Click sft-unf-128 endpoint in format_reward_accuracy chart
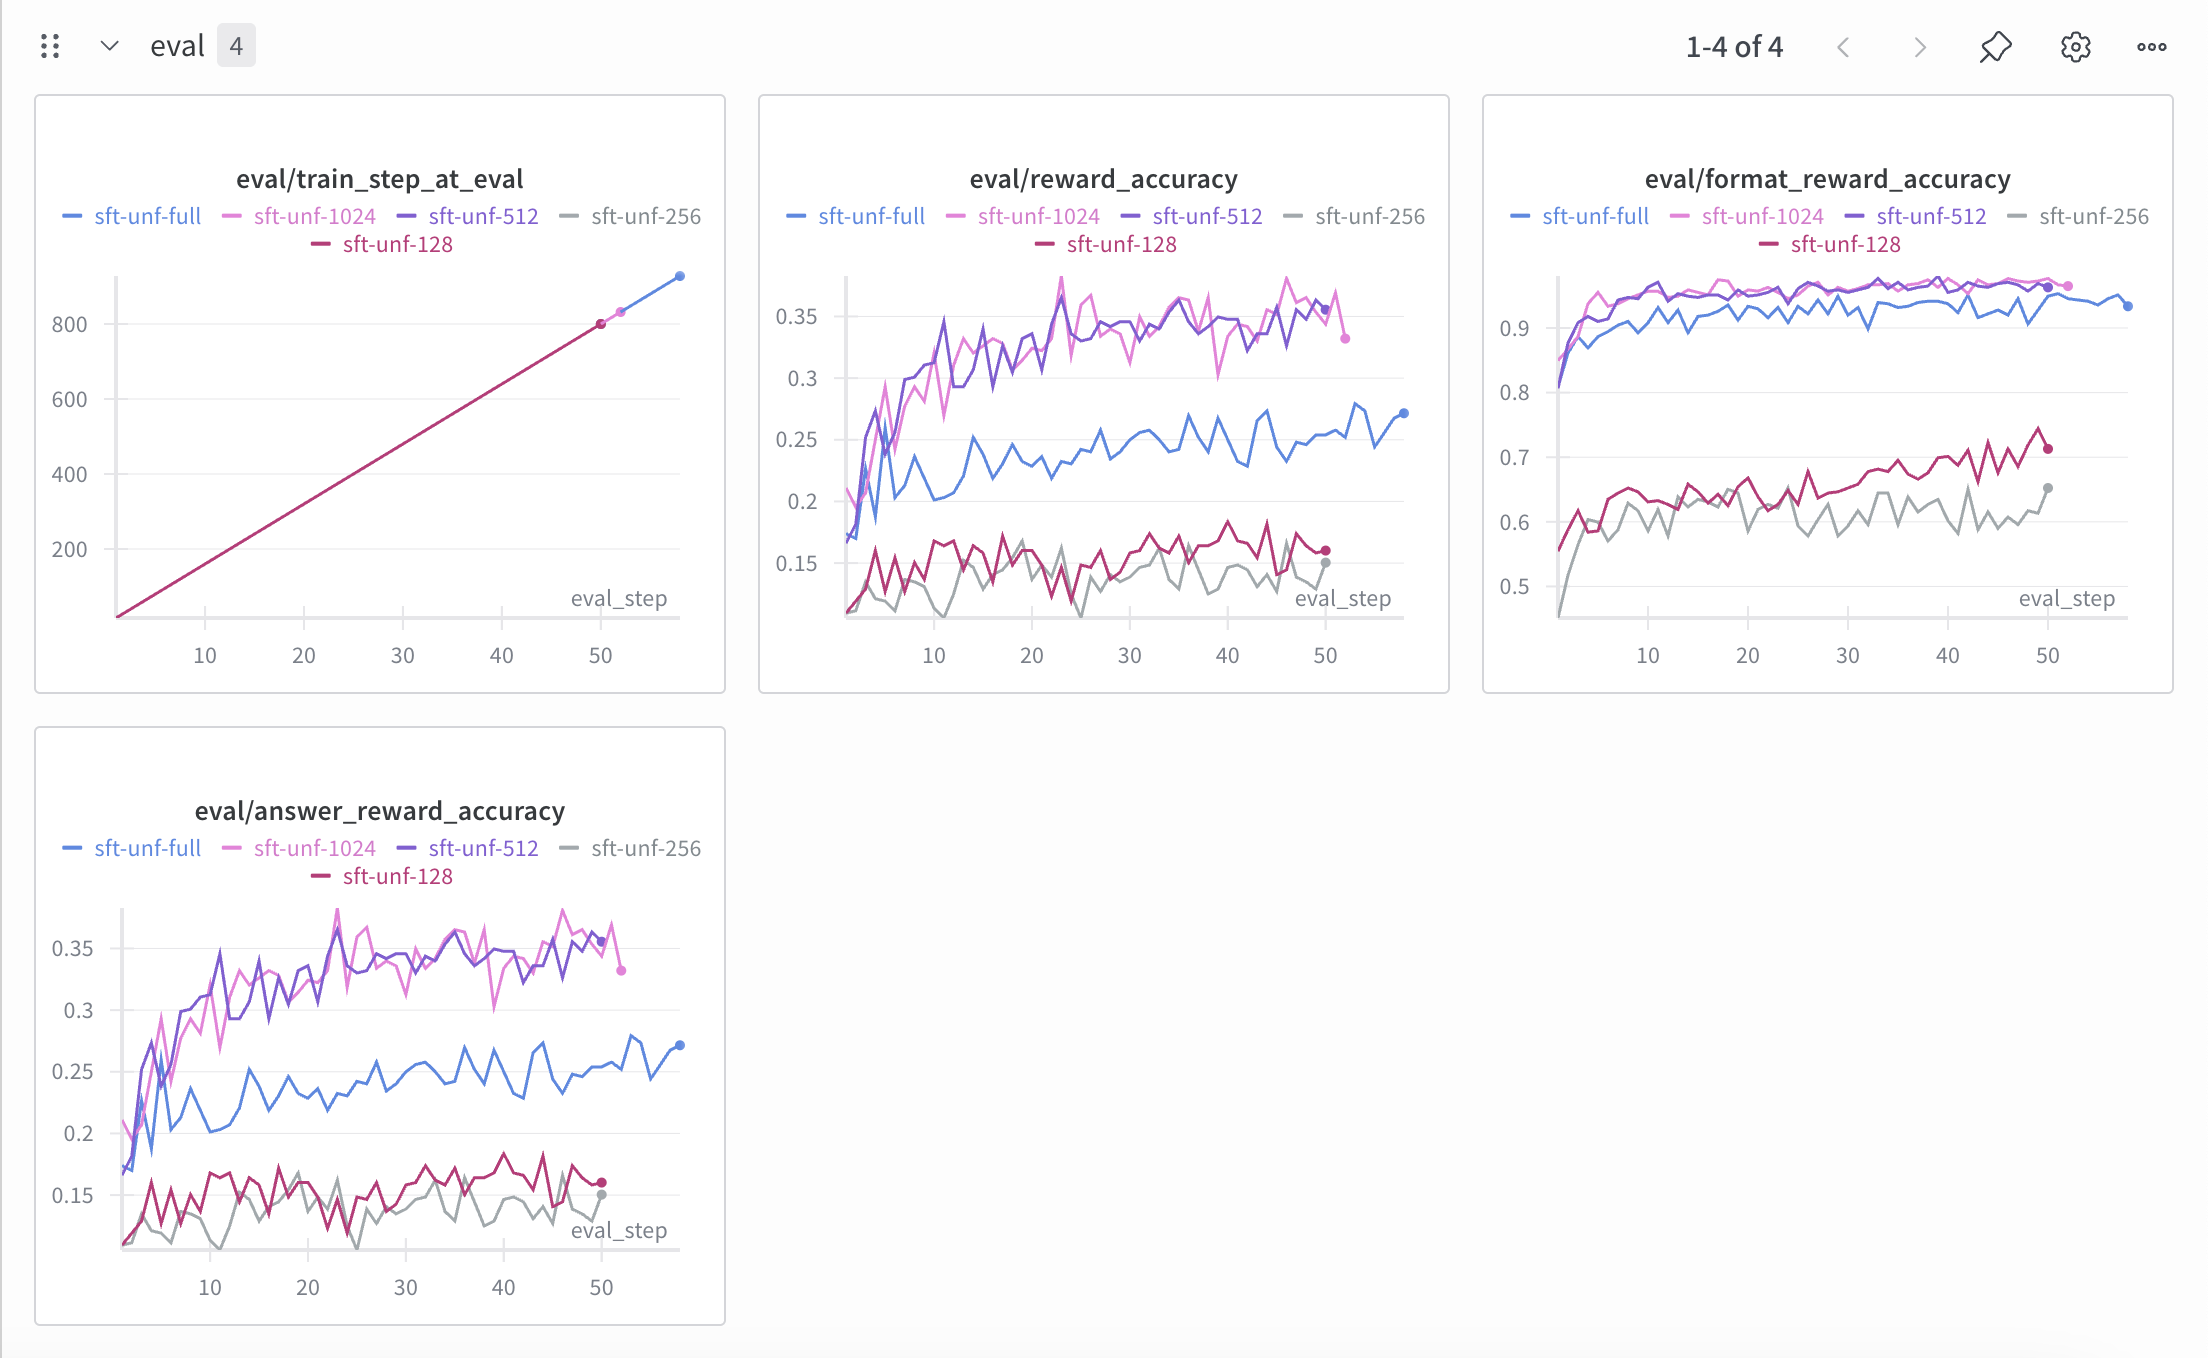The width and height of the screenshot is (2208, 1358). [x=2048, y=449]
